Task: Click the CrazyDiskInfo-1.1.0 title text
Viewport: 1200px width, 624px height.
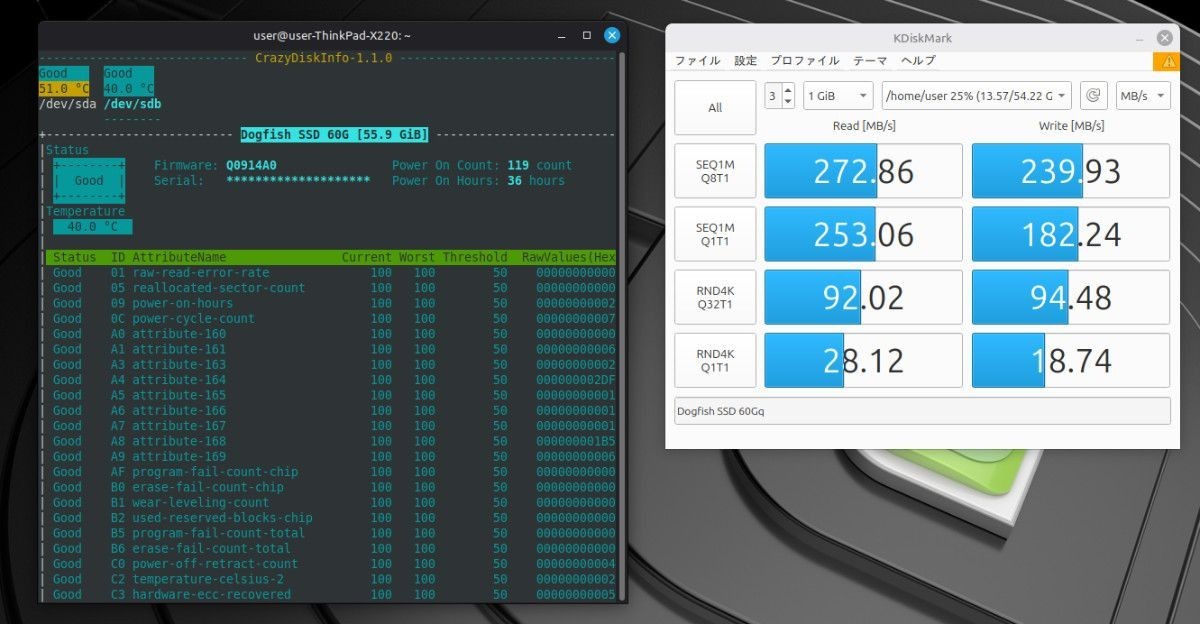Action: 324,58
